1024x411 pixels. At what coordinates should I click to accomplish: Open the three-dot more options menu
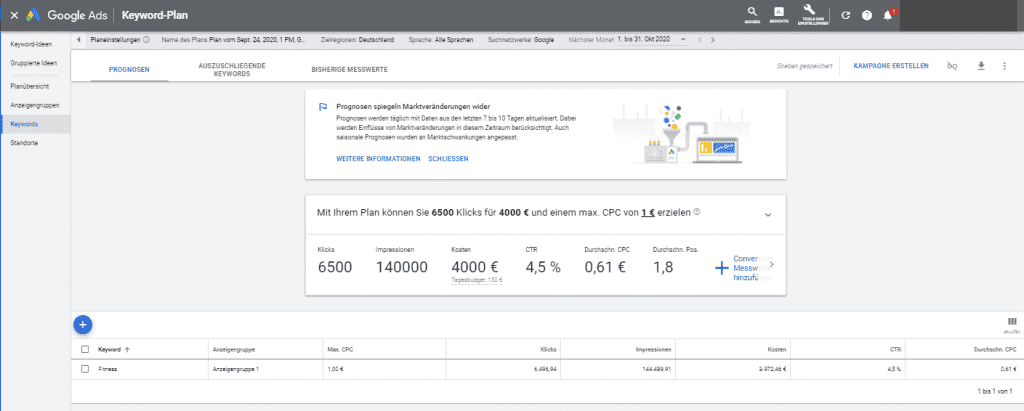pyautogui.click(x=1004, y=66)
